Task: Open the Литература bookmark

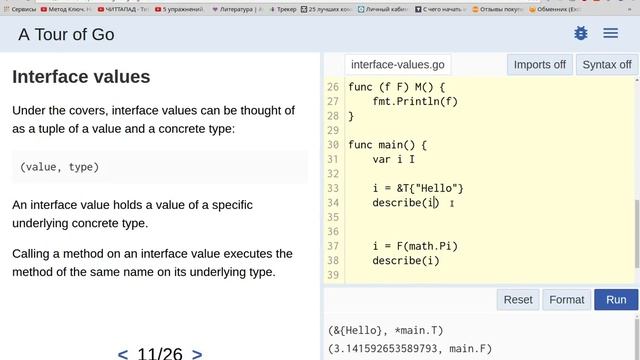Action: (x=237, y=9)
